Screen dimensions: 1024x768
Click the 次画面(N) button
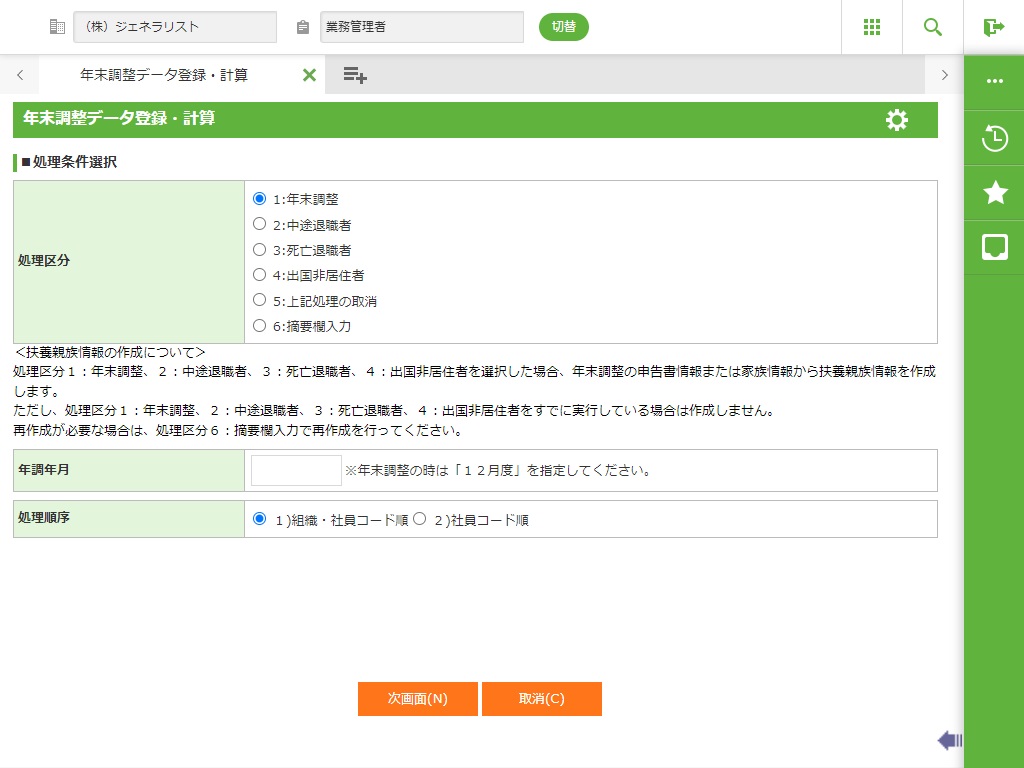click(417, 699)
